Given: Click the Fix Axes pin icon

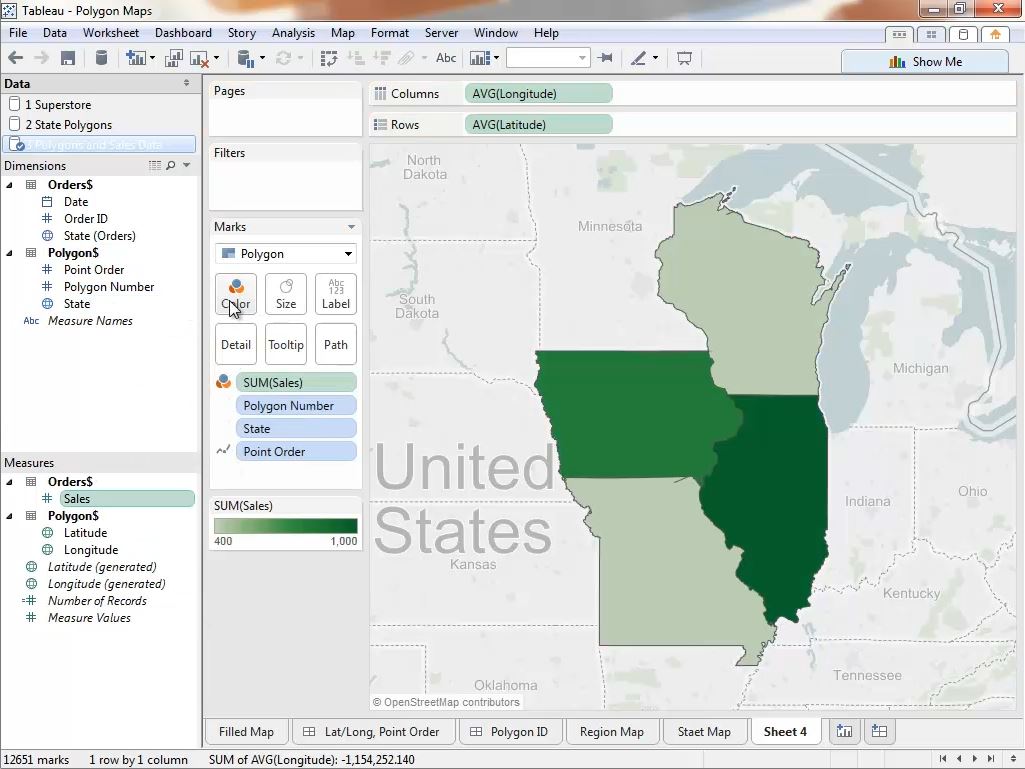Looking at the screenshot, I should click(605, 59).
